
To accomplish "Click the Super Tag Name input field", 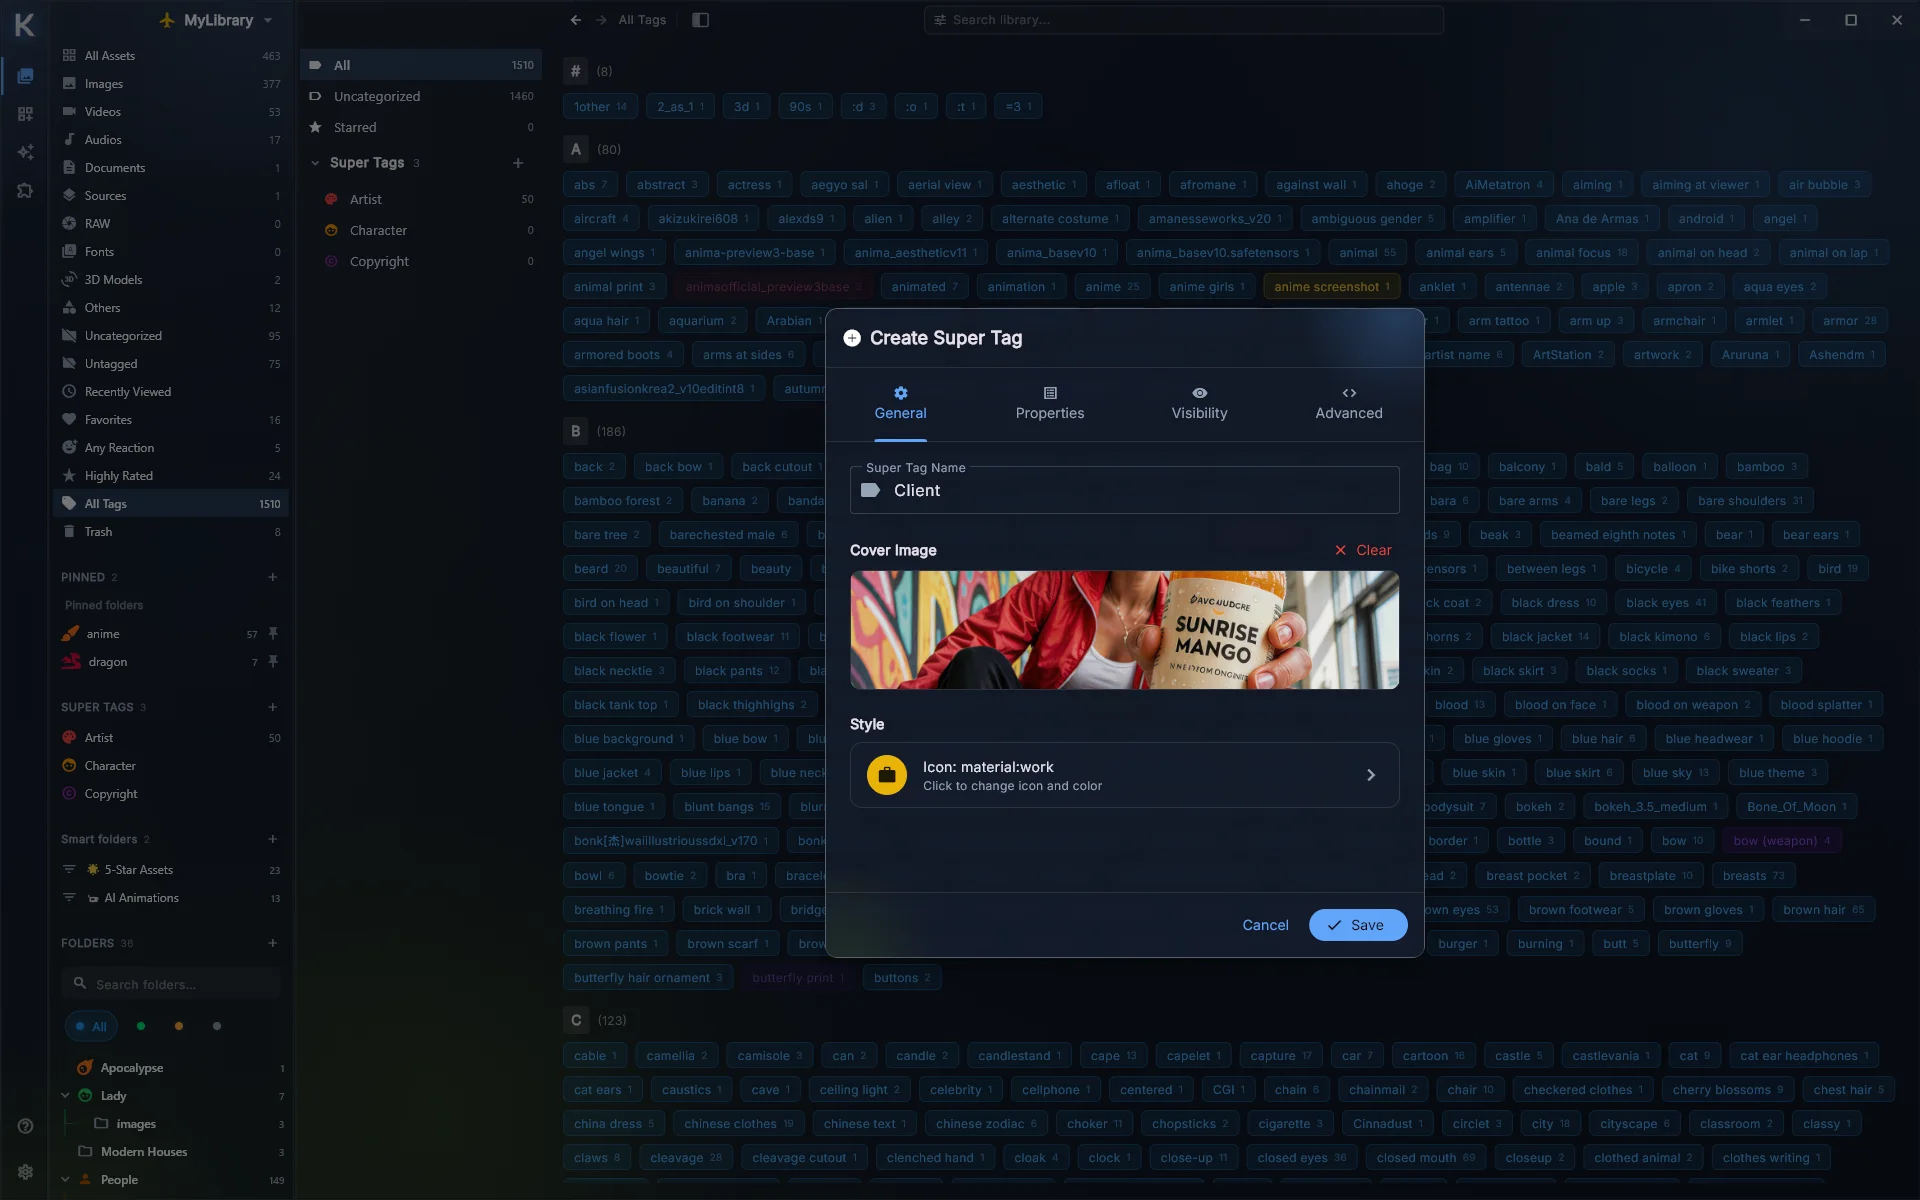I will [1124, 490].
